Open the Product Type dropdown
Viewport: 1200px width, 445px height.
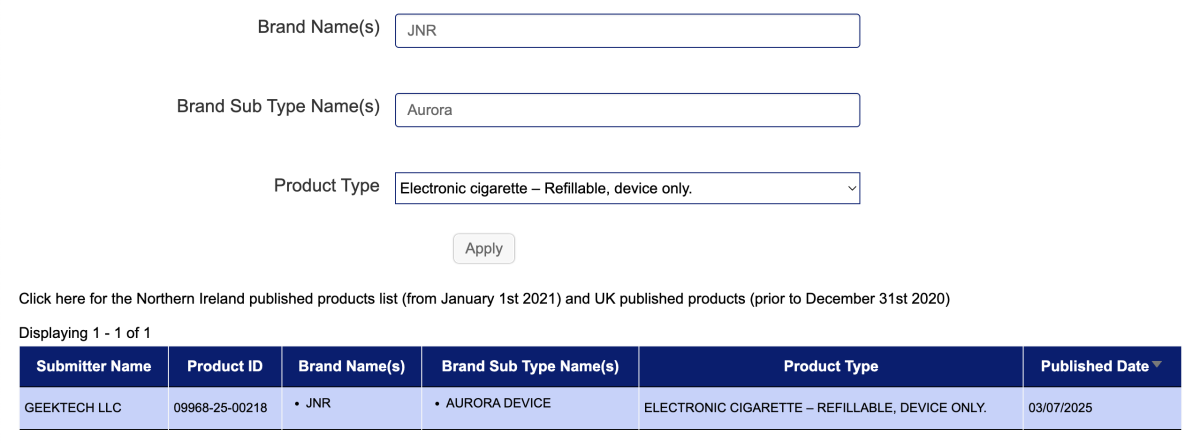(627, 188)
